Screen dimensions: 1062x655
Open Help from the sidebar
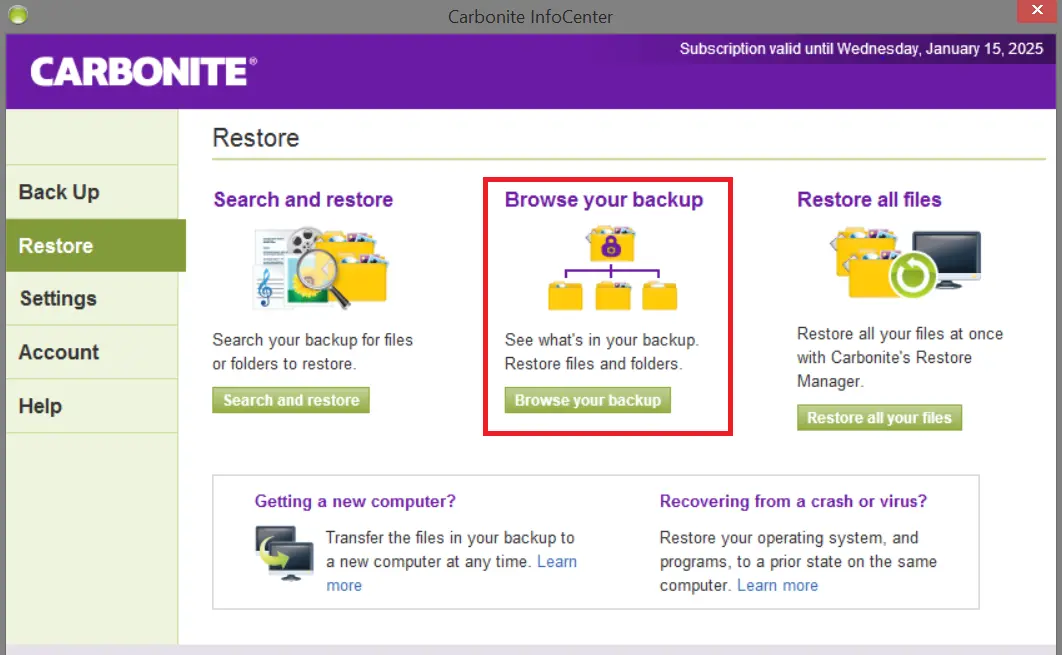pyautogui.click(x=40, y=406)
